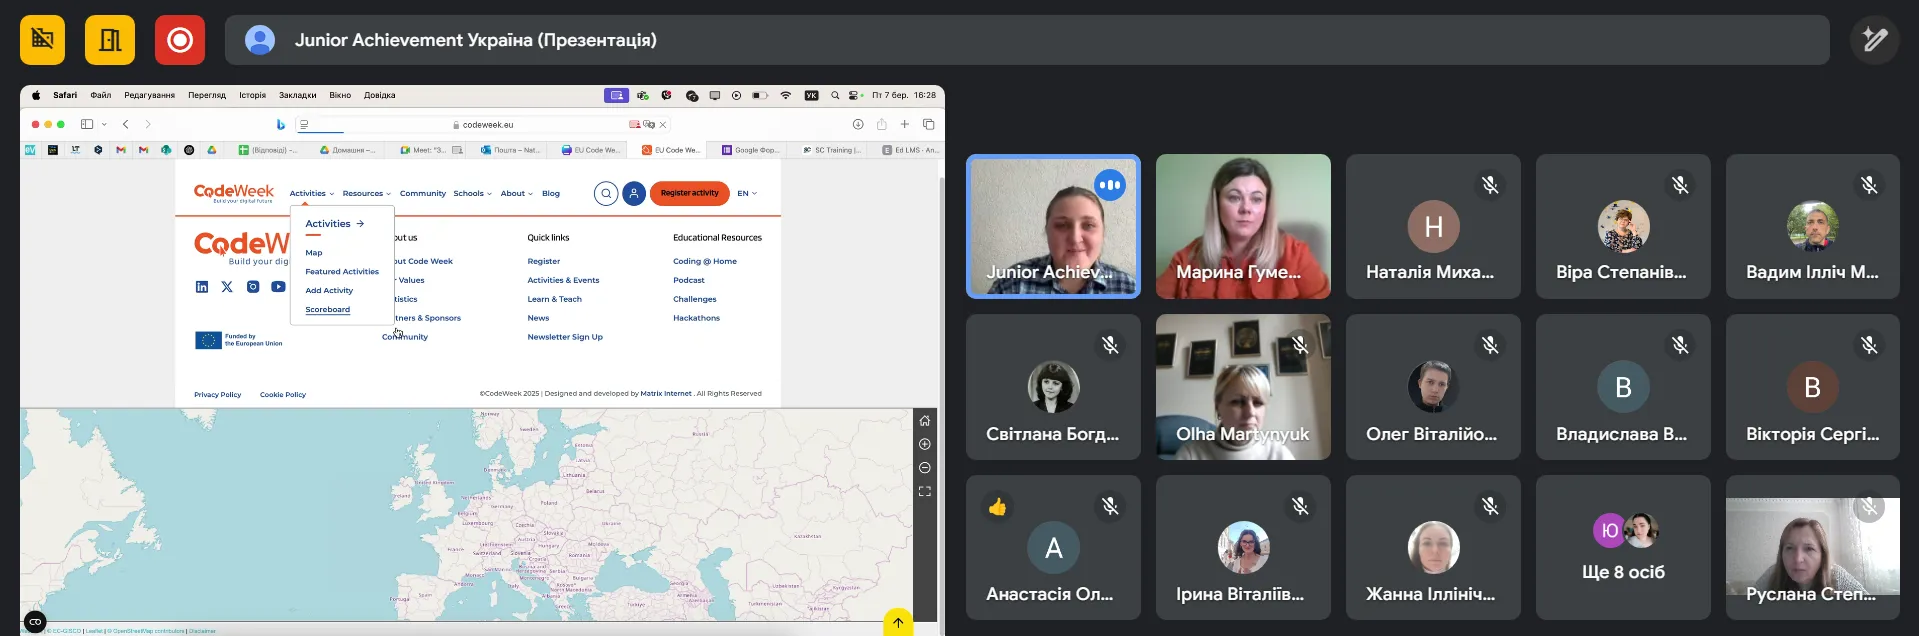Open the Coding @ Home link

705,262
